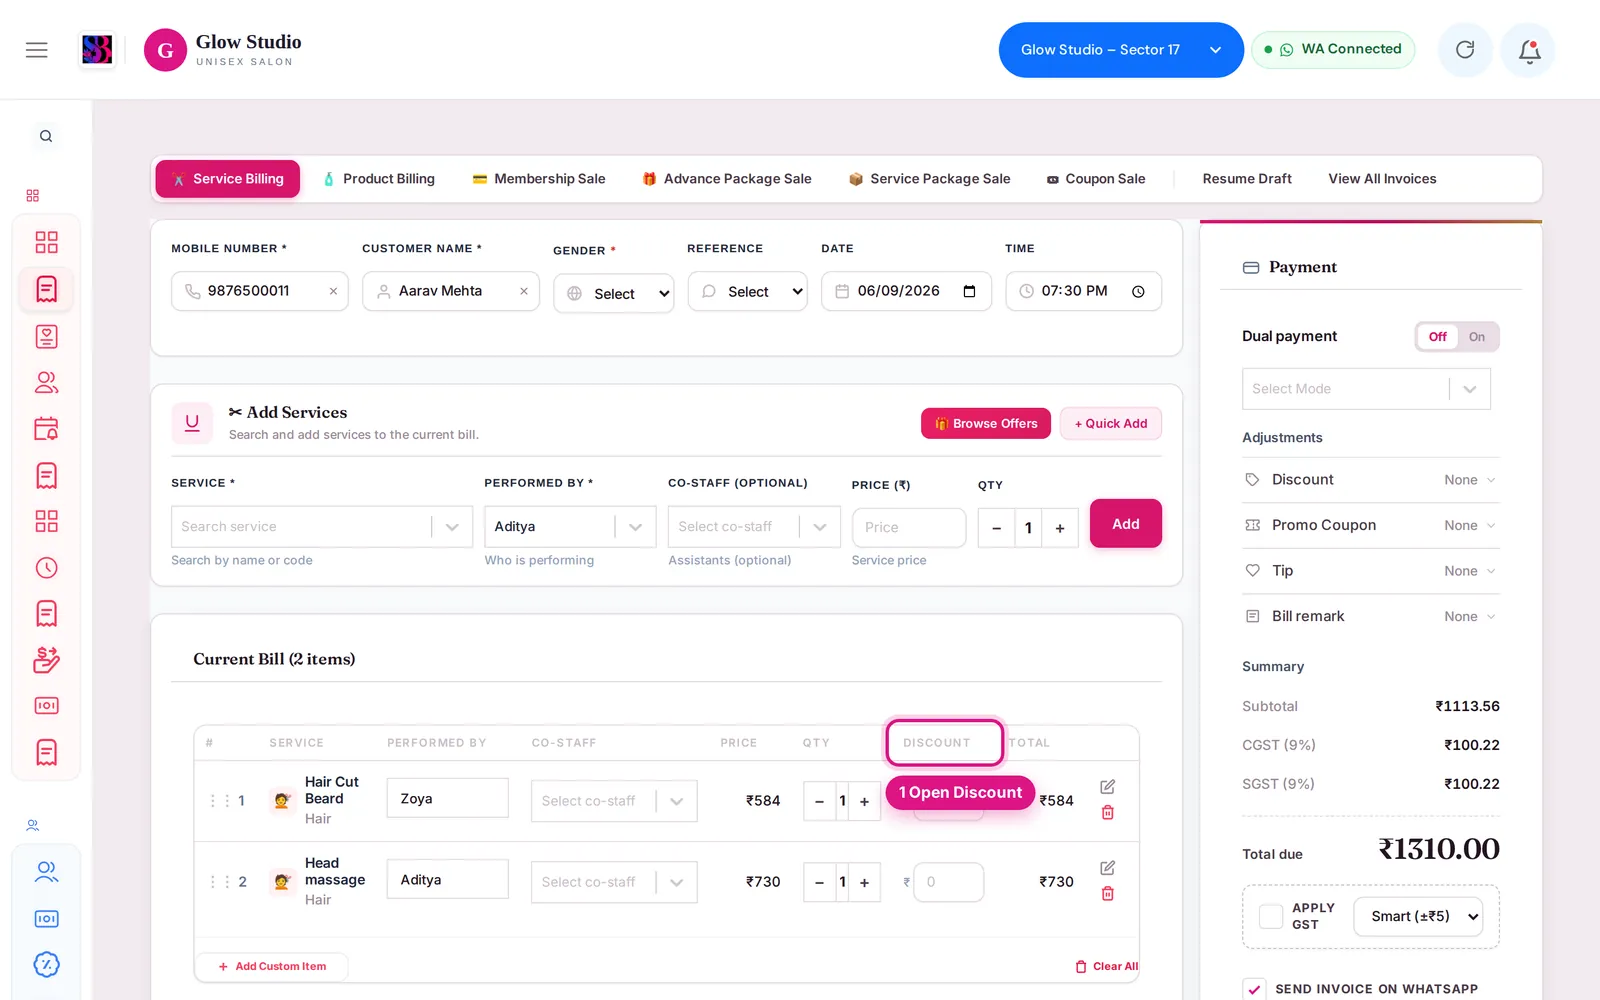1600x1000 pixels.
Task: Open the Reference Select dropdown
Action: [x=747, y=291]
